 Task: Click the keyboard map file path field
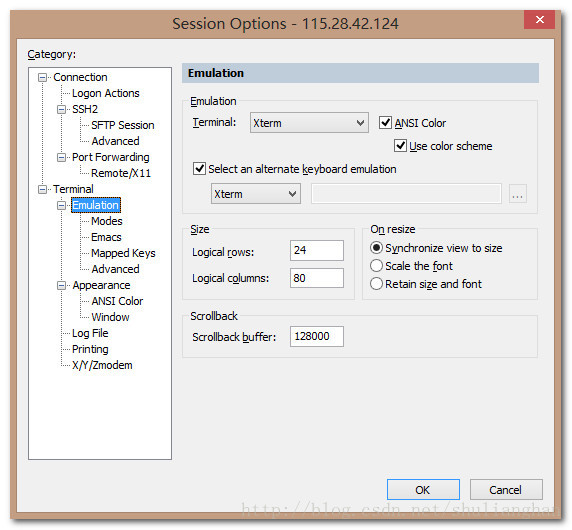click(x=406, y=194)
